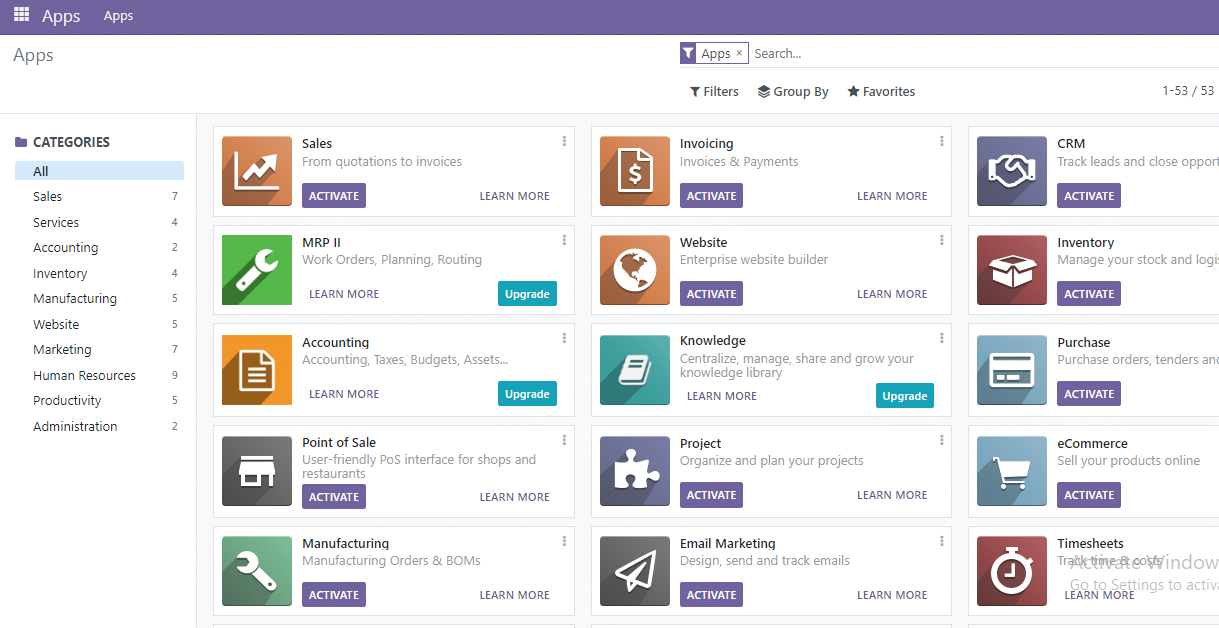This screenshot has width=1219, height=628.
Task: Open the Filters dropdown
Action: tap(714, 91)
